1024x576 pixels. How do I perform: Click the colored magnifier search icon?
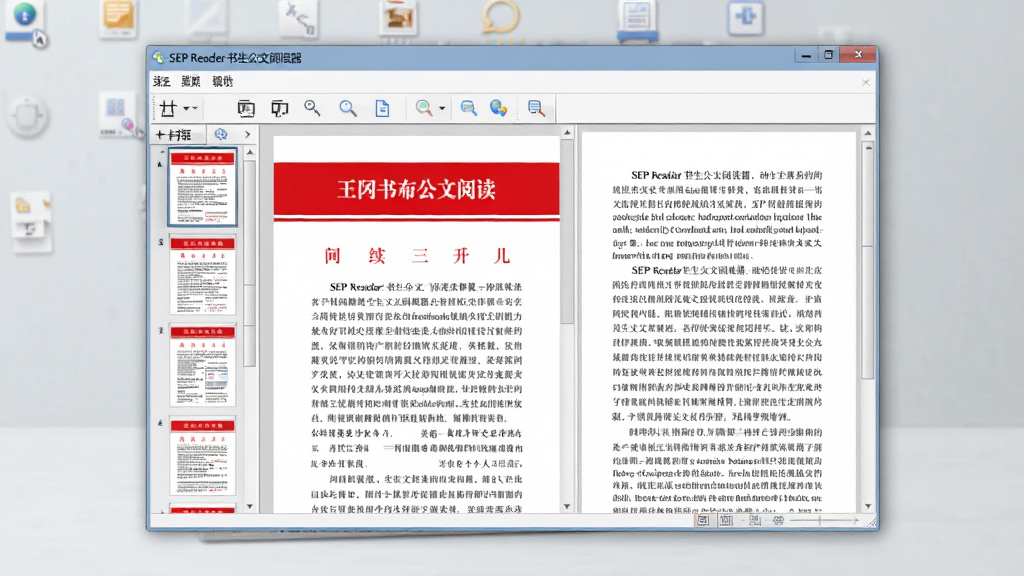pos(424,108)
